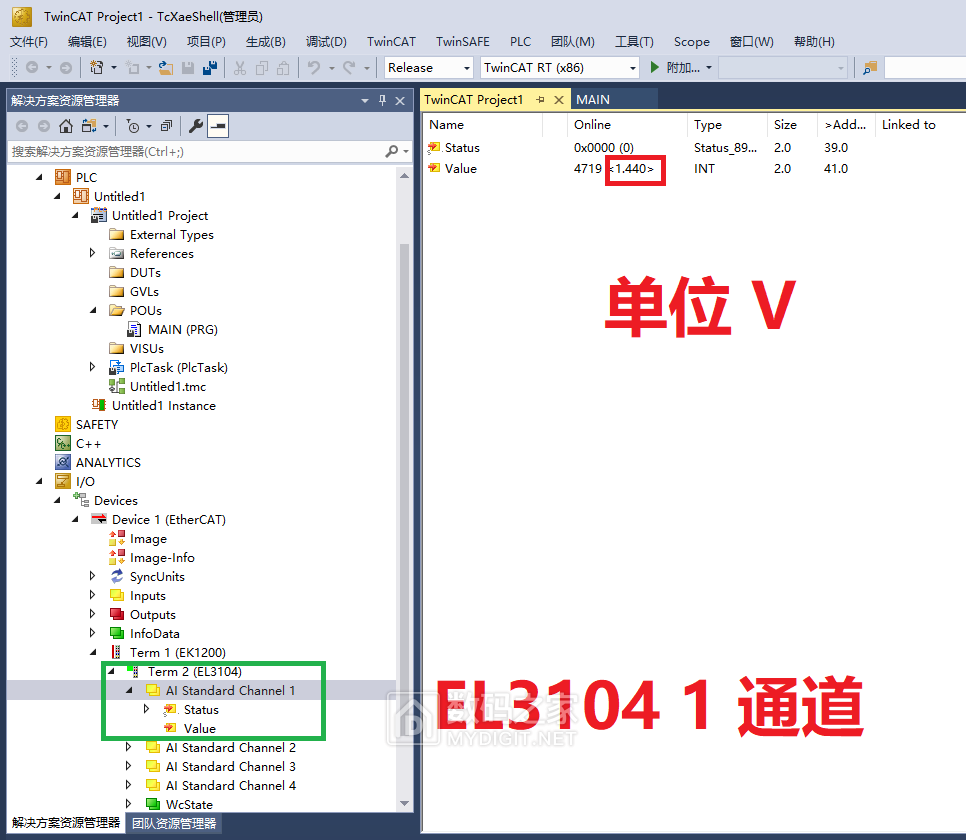Image resolution: width=966 pixels, height=840 pixels.
Task: Click the Undo arrow icon
Action: point(314,67)
